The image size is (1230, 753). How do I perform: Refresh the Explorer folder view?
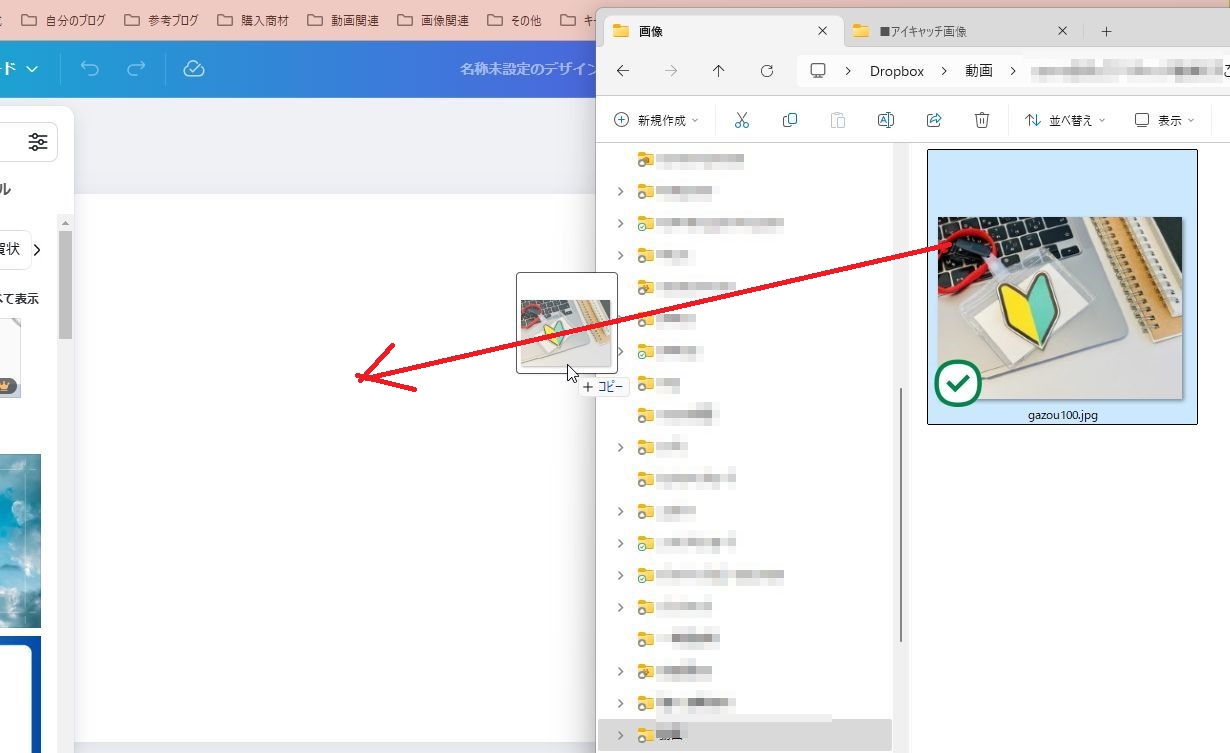(x=767, y=71)
